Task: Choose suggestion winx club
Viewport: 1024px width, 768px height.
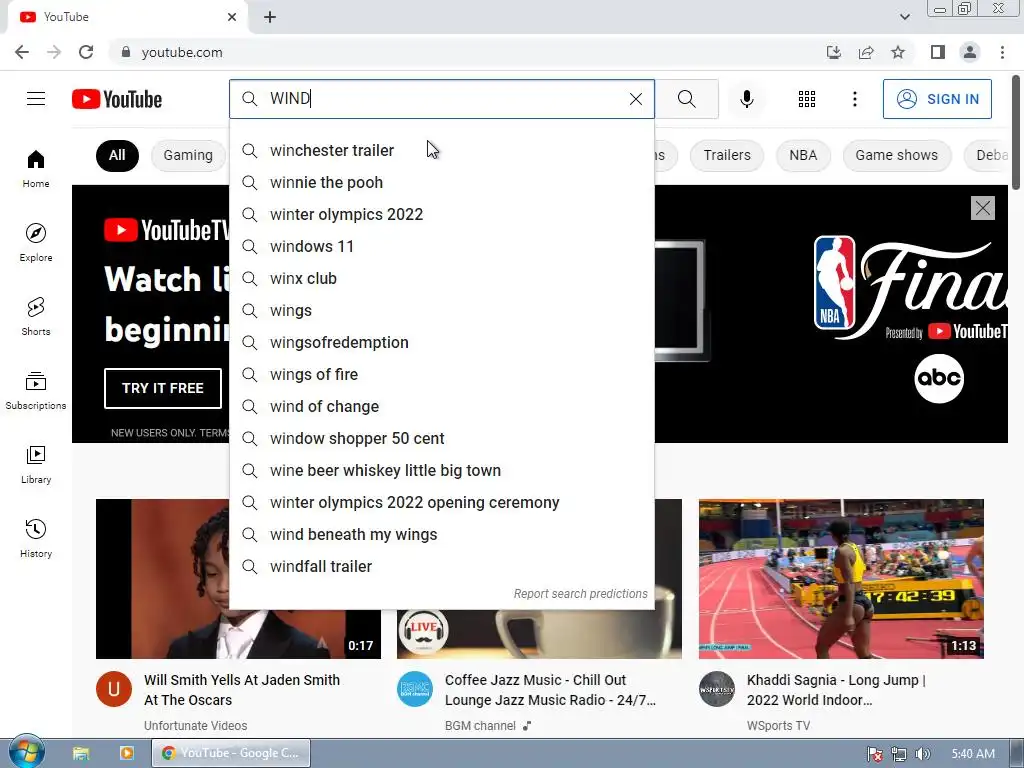Action: 442,278
